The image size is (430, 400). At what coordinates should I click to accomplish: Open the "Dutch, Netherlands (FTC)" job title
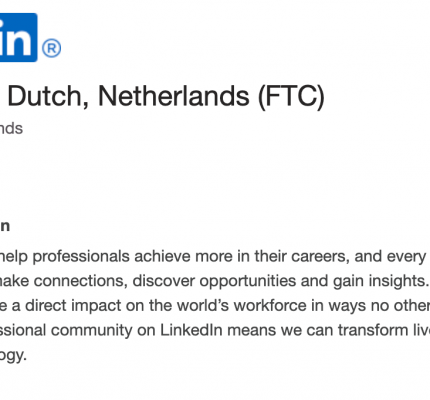(x=166, y=97)
